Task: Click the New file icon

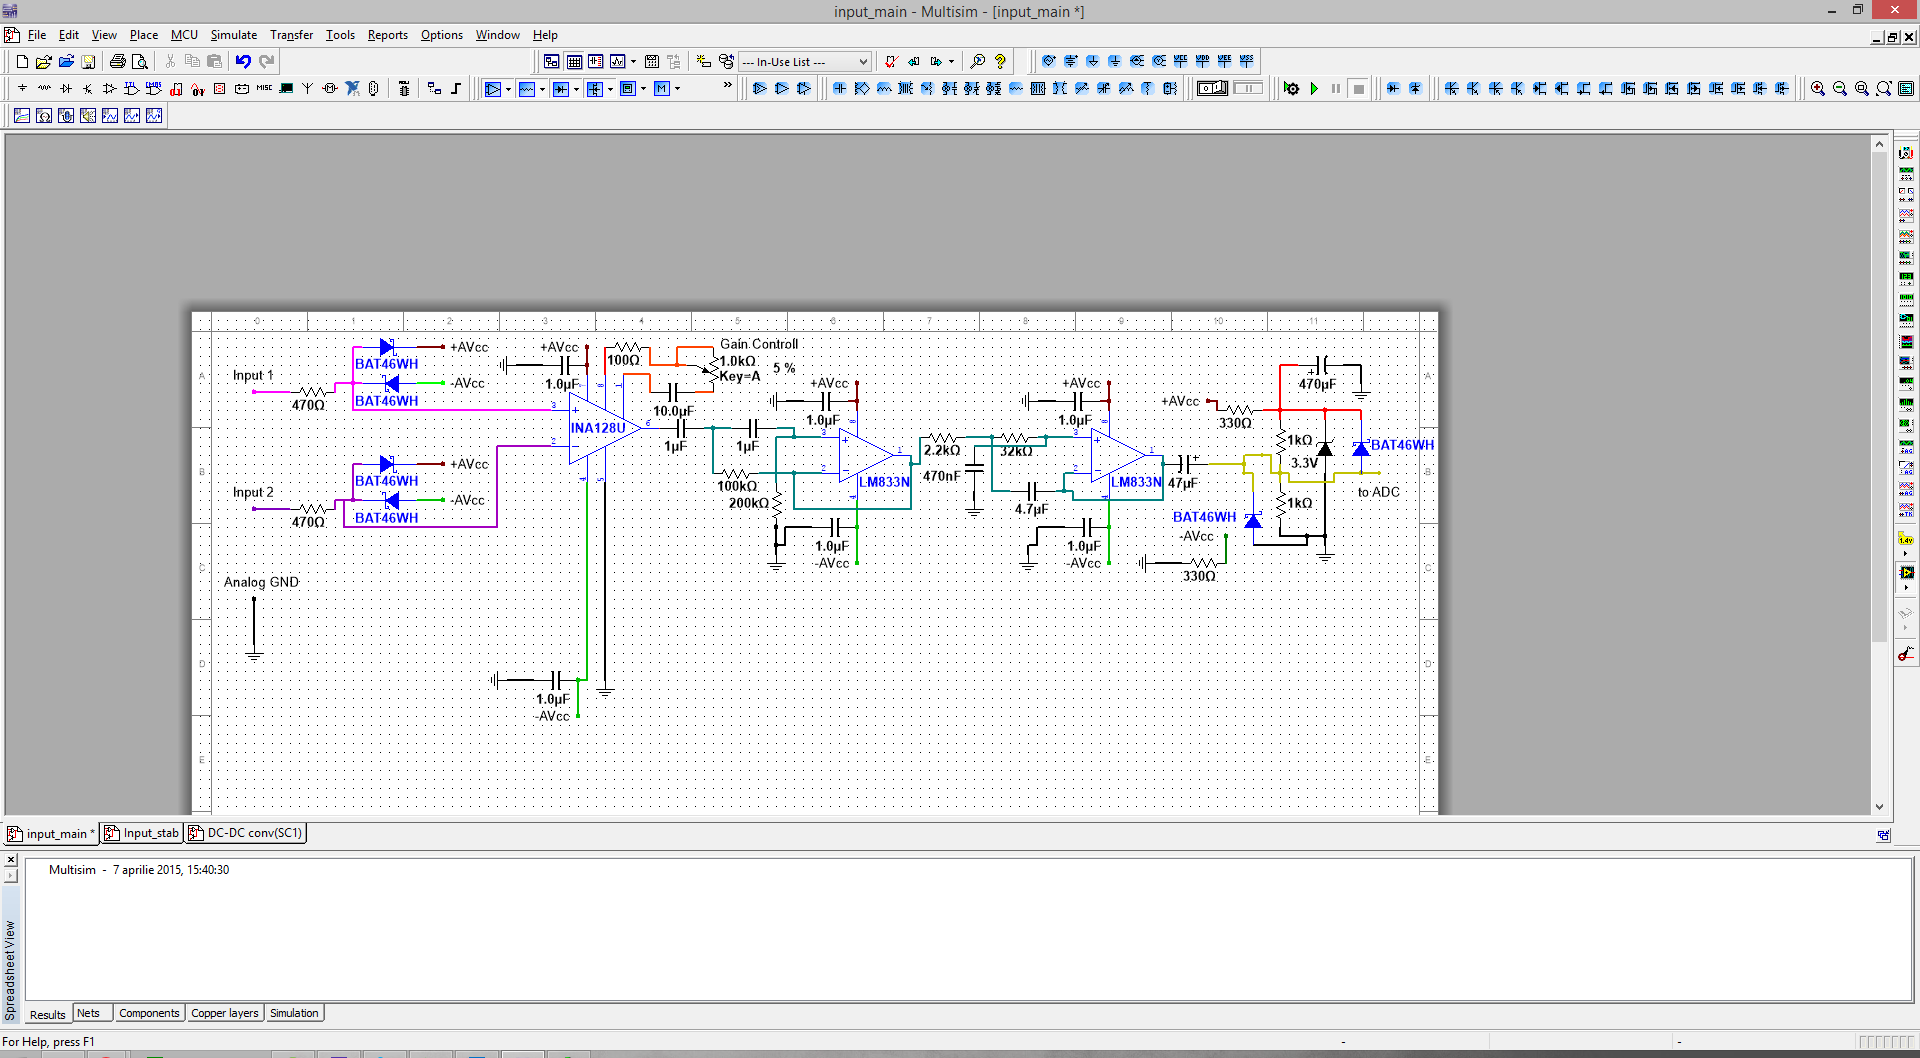Action: pos(22,62)
